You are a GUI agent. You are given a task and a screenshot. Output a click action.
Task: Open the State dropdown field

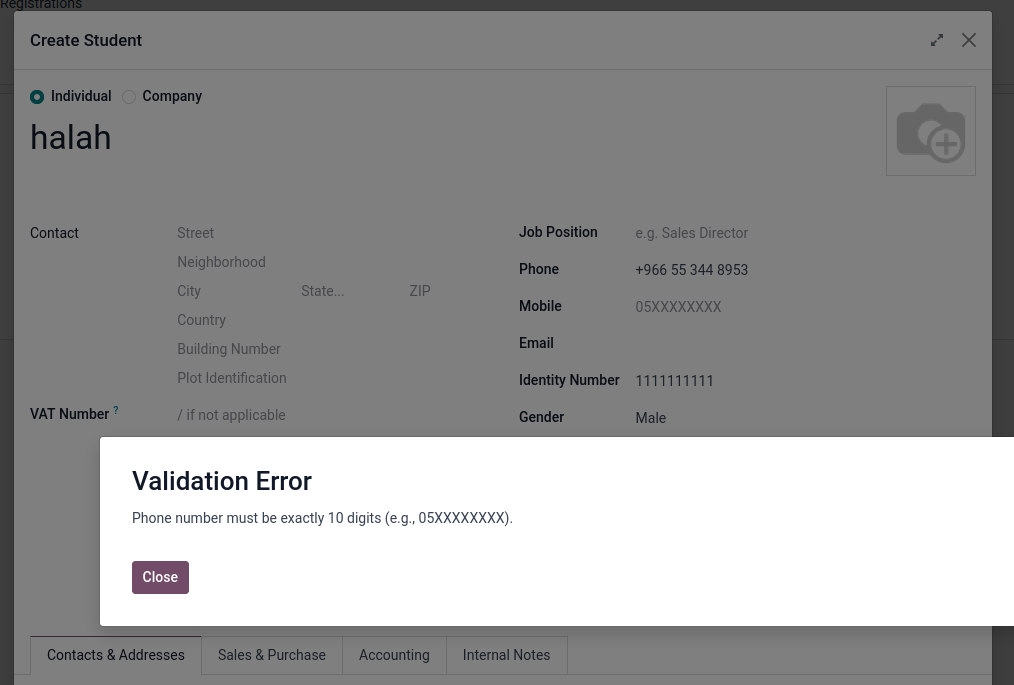point(351,291)
